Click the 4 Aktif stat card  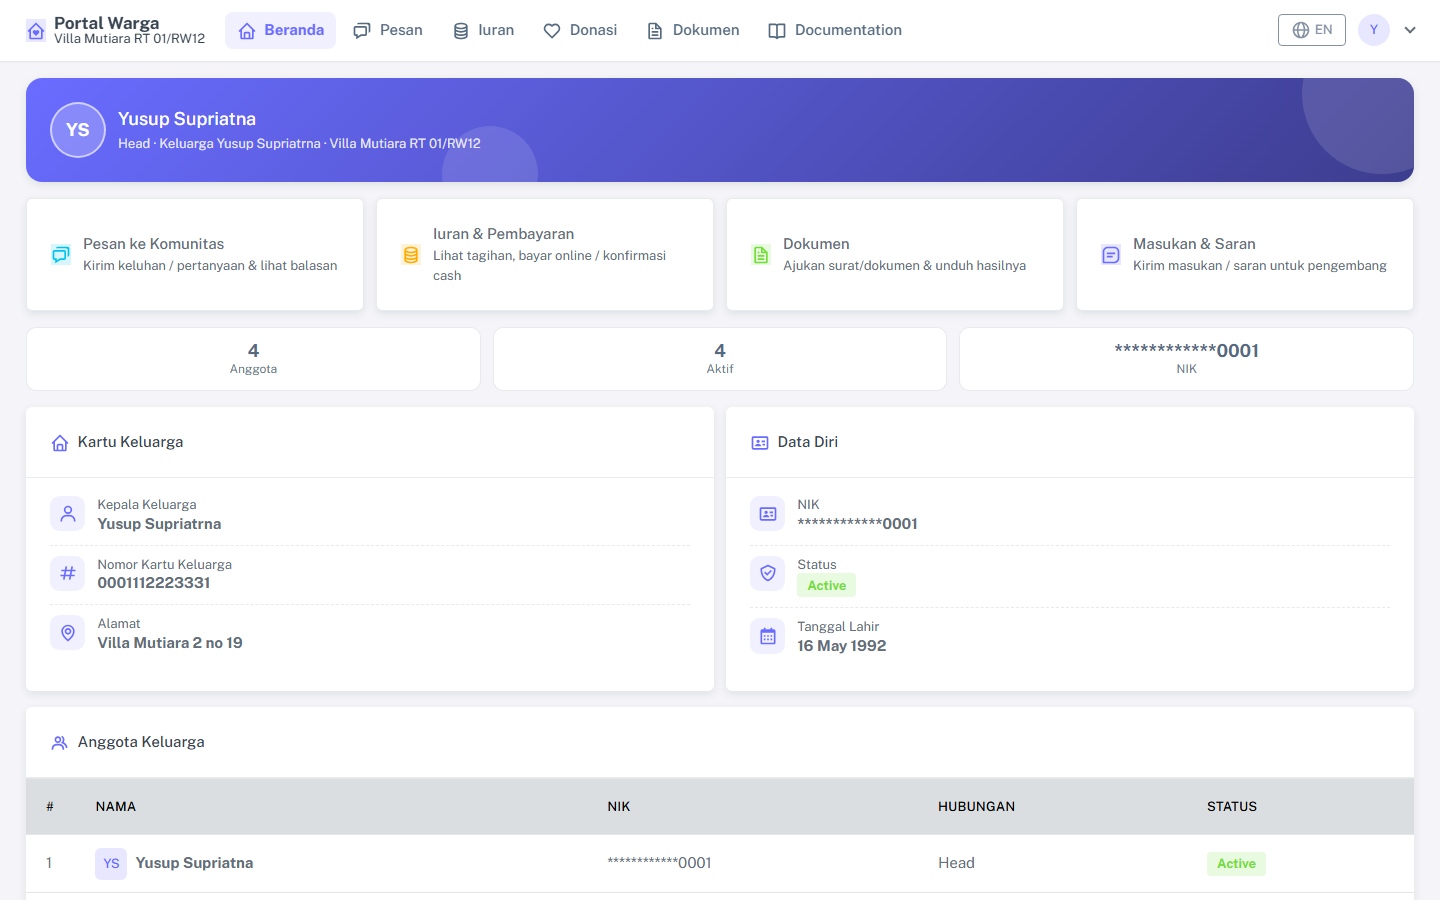[x=720, y=359]
